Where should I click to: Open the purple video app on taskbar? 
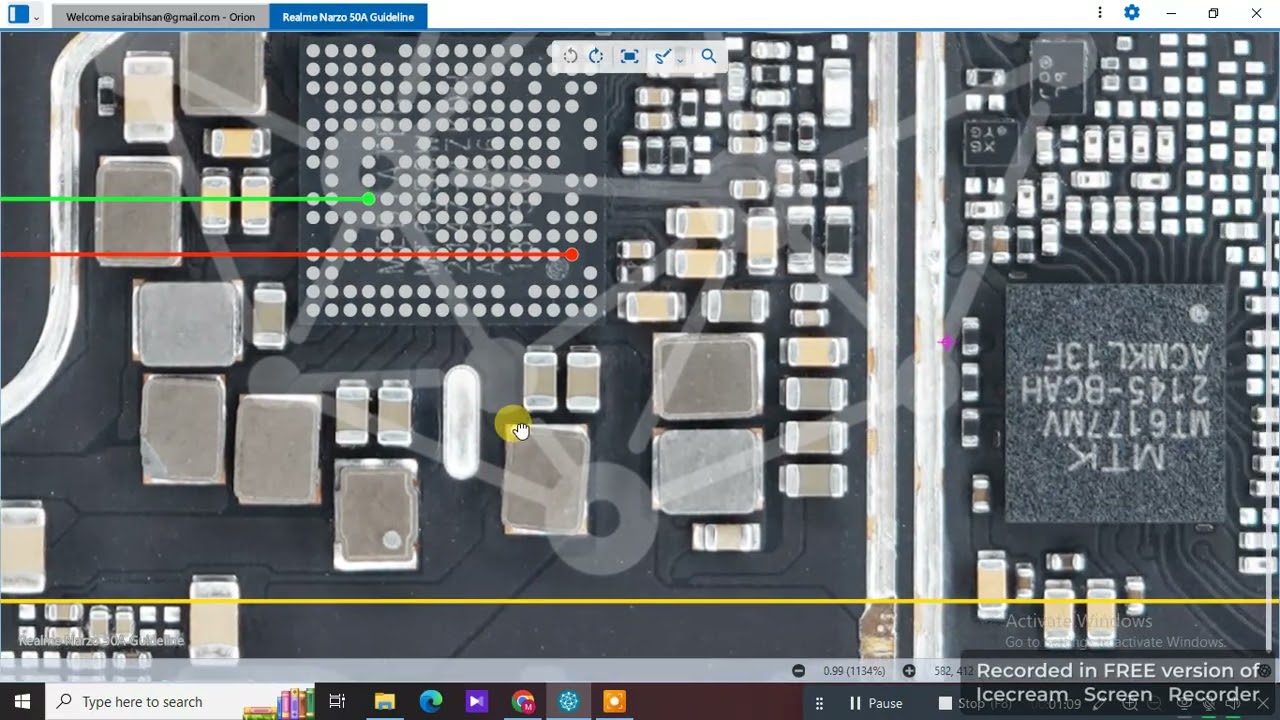[477, 702]
